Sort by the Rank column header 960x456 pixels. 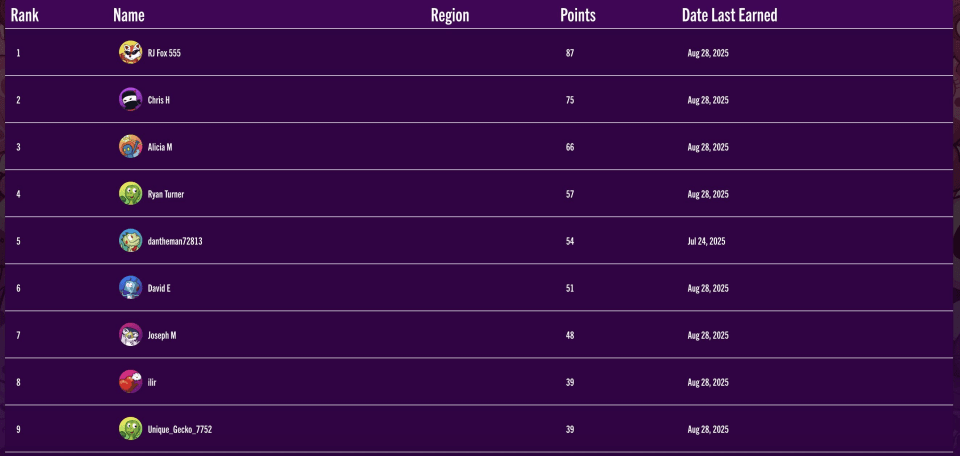point(25,15)
